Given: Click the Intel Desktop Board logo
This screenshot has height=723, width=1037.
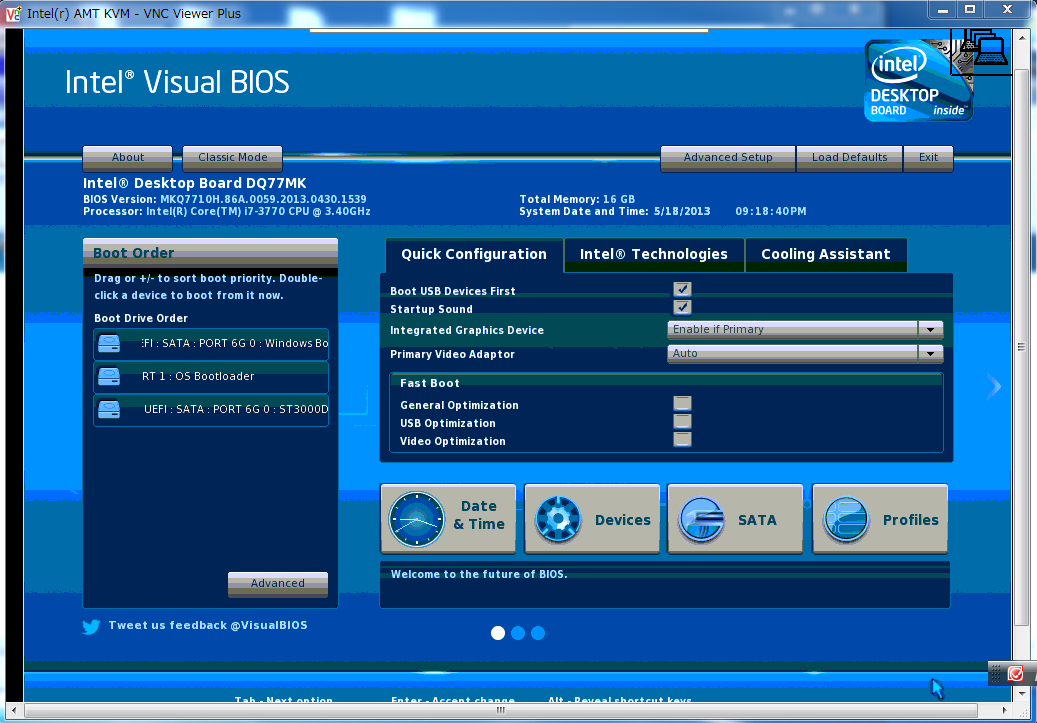Looking at the screenshot, I should (x=918, y=81).
